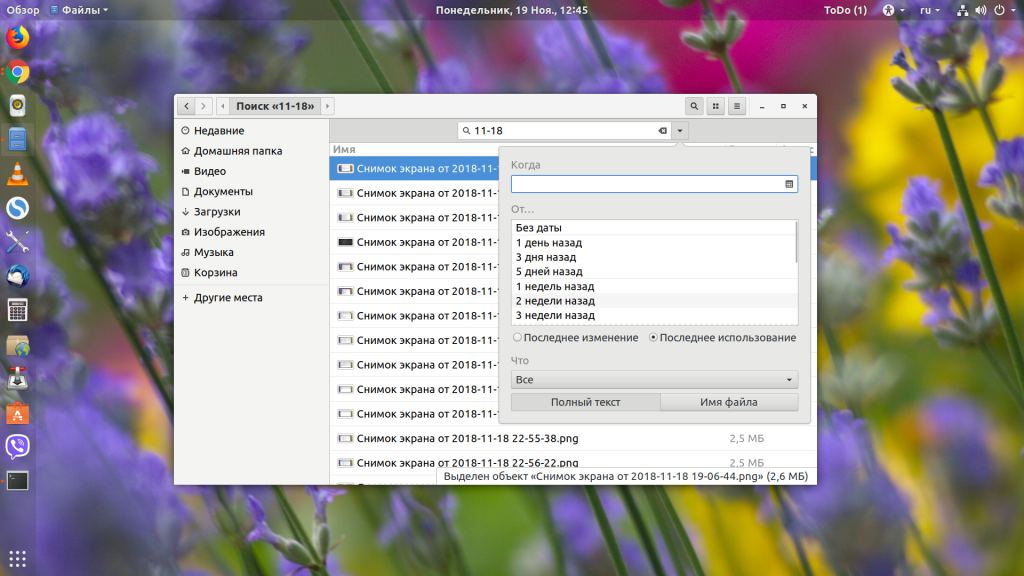
Task: Click the scrollbar of the date list
Action: (x=796, y=242)
